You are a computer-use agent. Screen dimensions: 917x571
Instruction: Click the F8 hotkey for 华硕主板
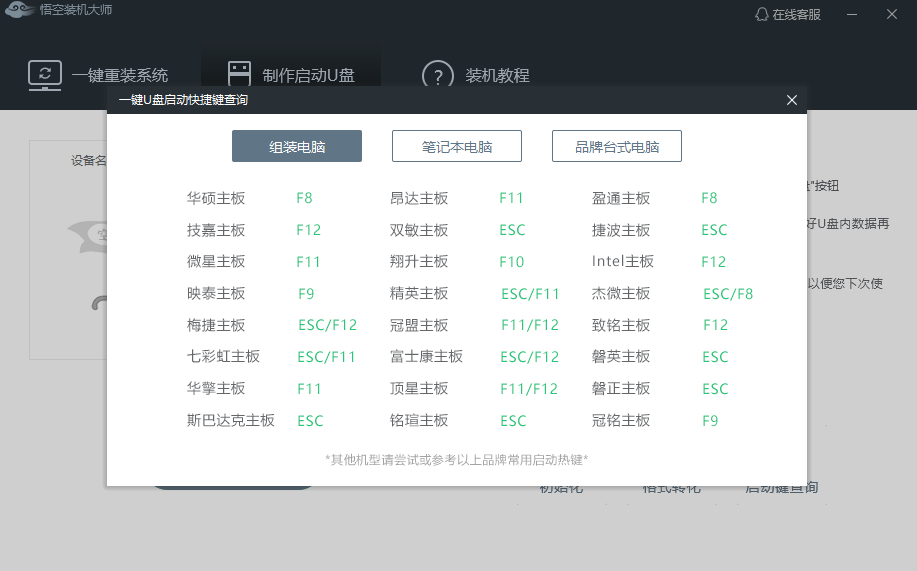click(x=304, y=198)
